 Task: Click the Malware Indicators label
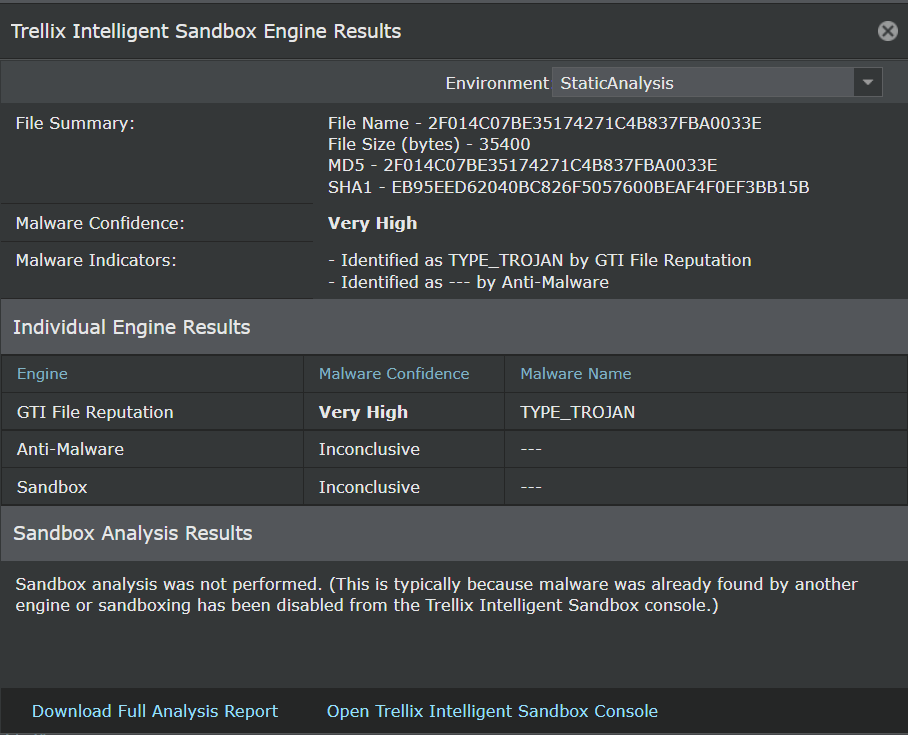(96, 260)
